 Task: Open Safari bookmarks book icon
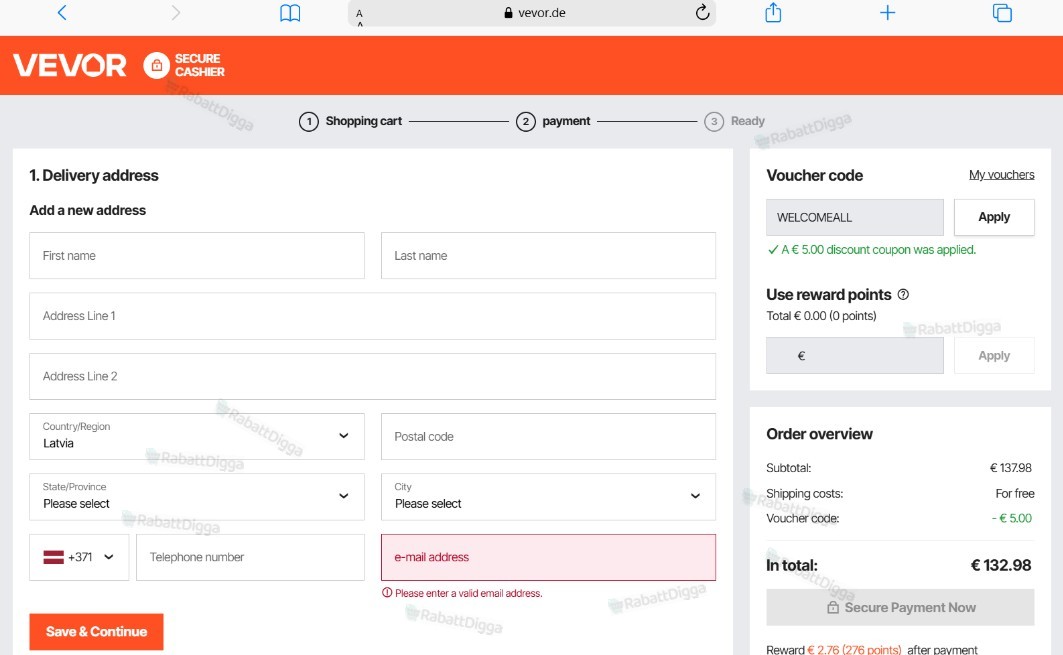coord(290,13)
